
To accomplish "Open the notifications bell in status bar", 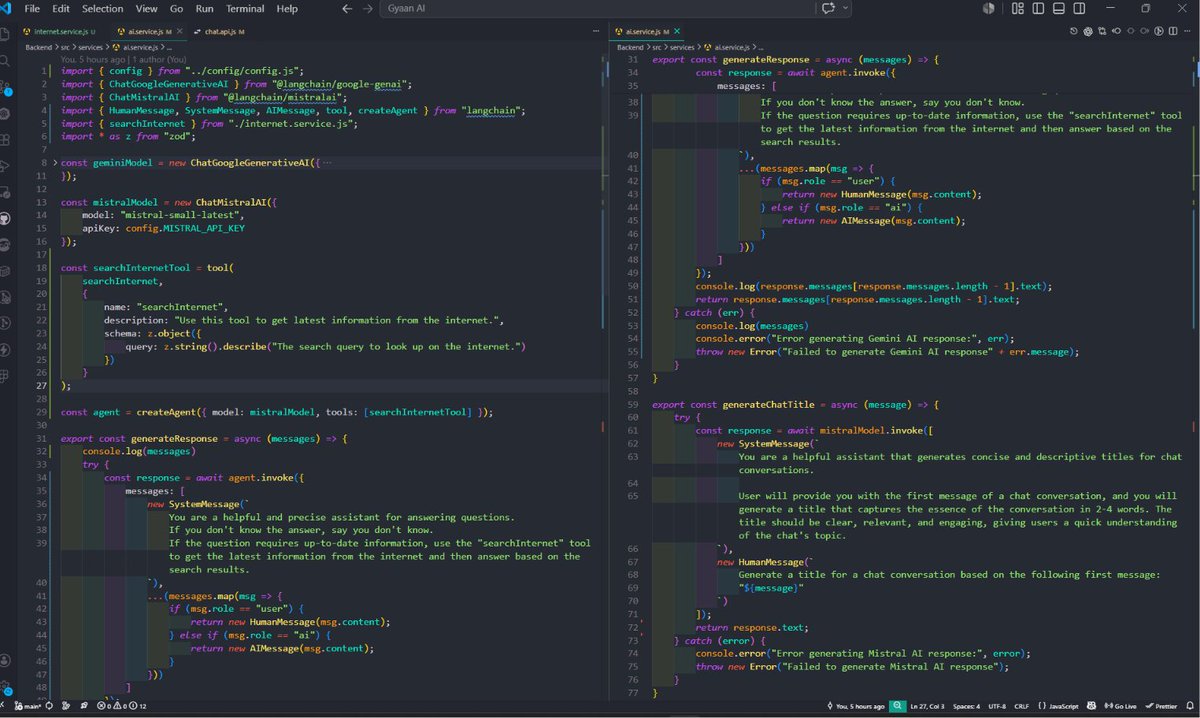I will pyautogui.click(x=1191, y=706).
